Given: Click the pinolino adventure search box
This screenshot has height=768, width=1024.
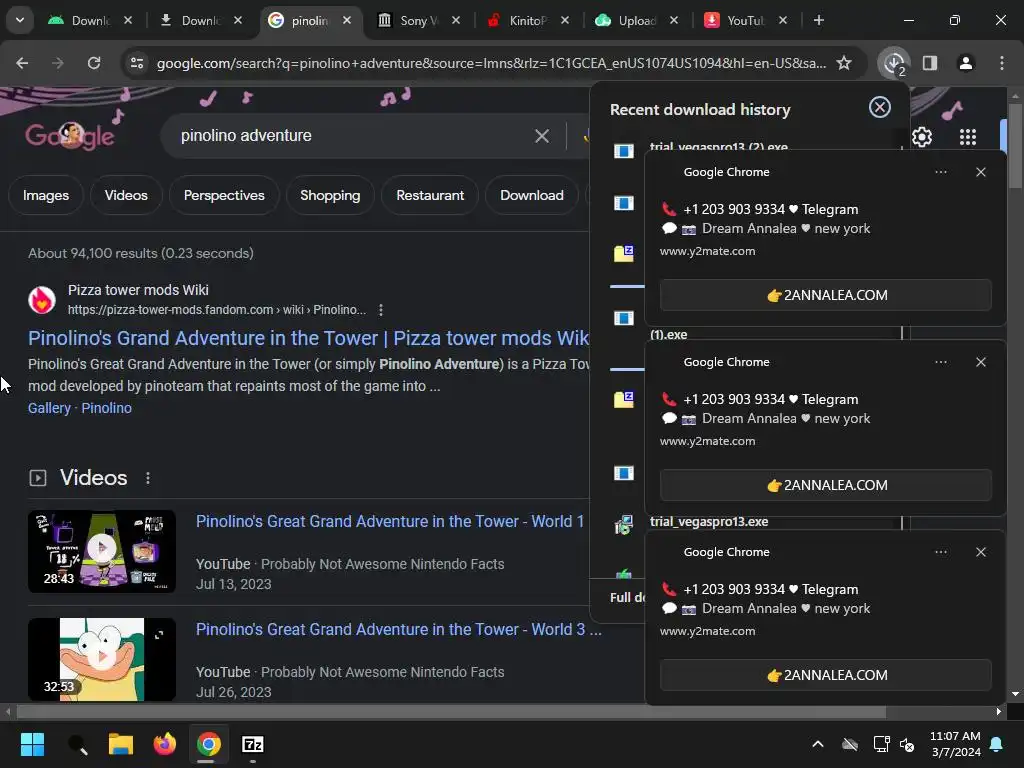Looking at the screenshot, I should 353,136.
